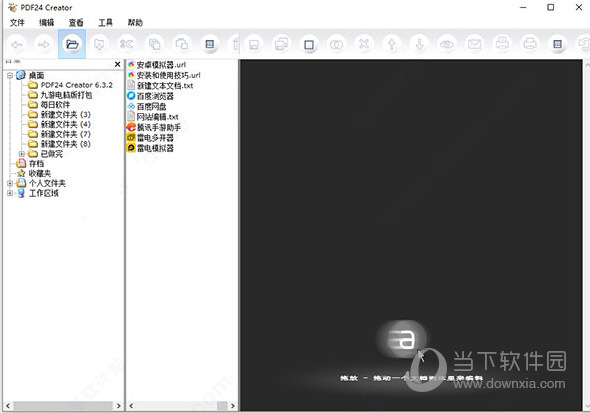
Task: Click the 收藏夹 star icon
Action: (x=21, y=173)
